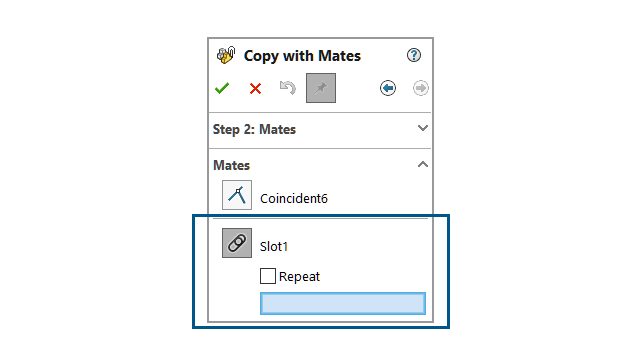Viewport: 640px width, 360px height.
Task: Click the Copy with Mates header icon
Action: [226, 55]
